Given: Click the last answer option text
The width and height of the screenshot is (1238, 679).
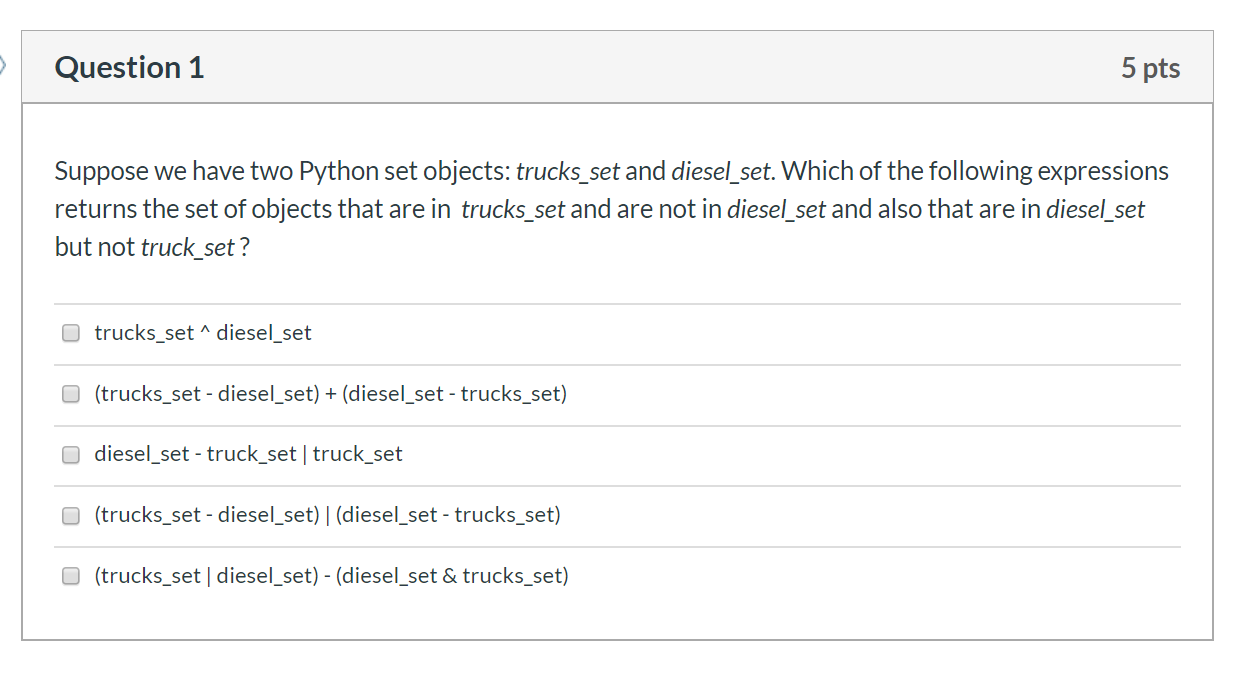Looking at the screenshot, I should pos(331,575).
